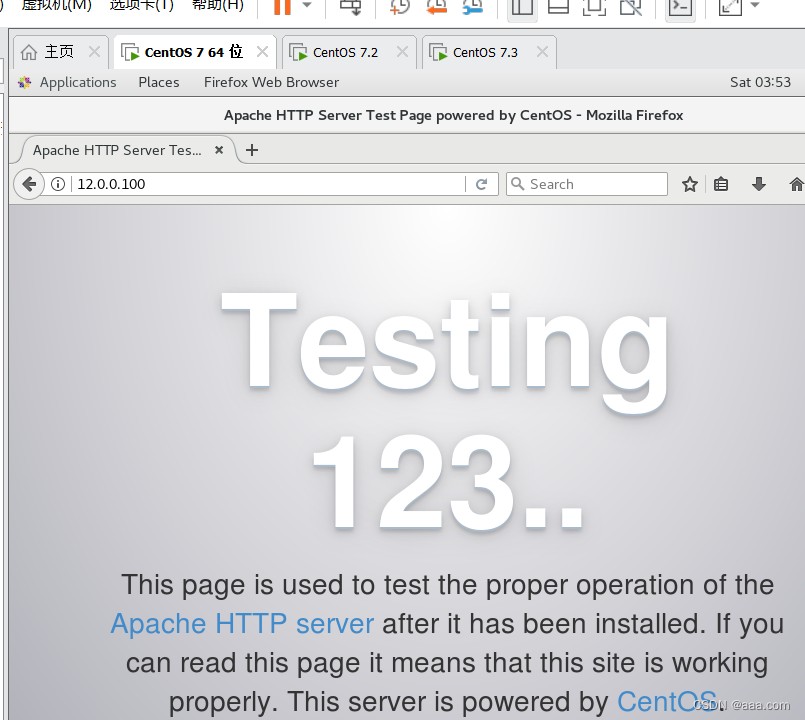This screenshot has width=805, height=720.
Task: Follow the CentOS link in the page text
Action: pos(667,701)
